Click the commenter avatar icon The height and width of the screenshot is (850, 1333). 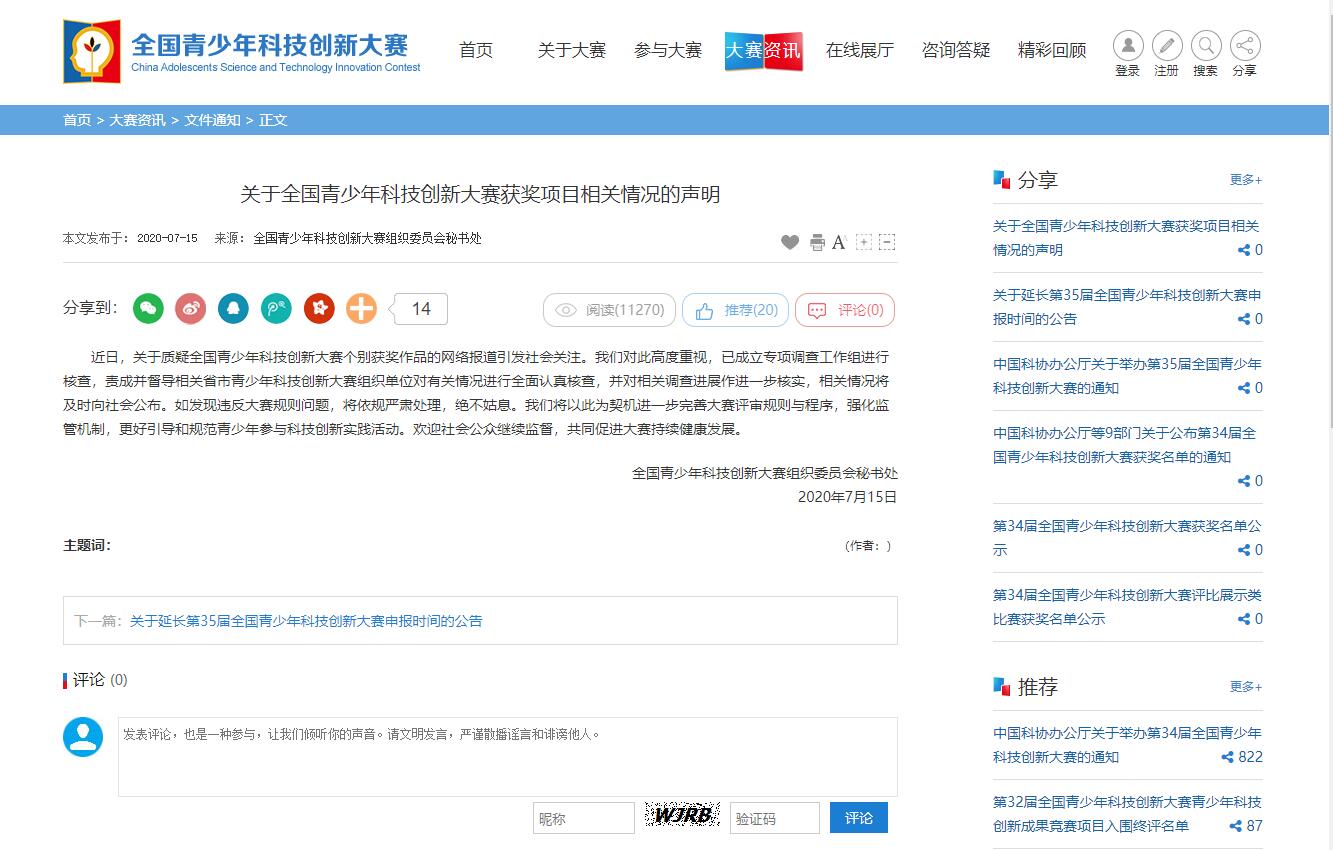pyautogui.click(x=83, y=737)
